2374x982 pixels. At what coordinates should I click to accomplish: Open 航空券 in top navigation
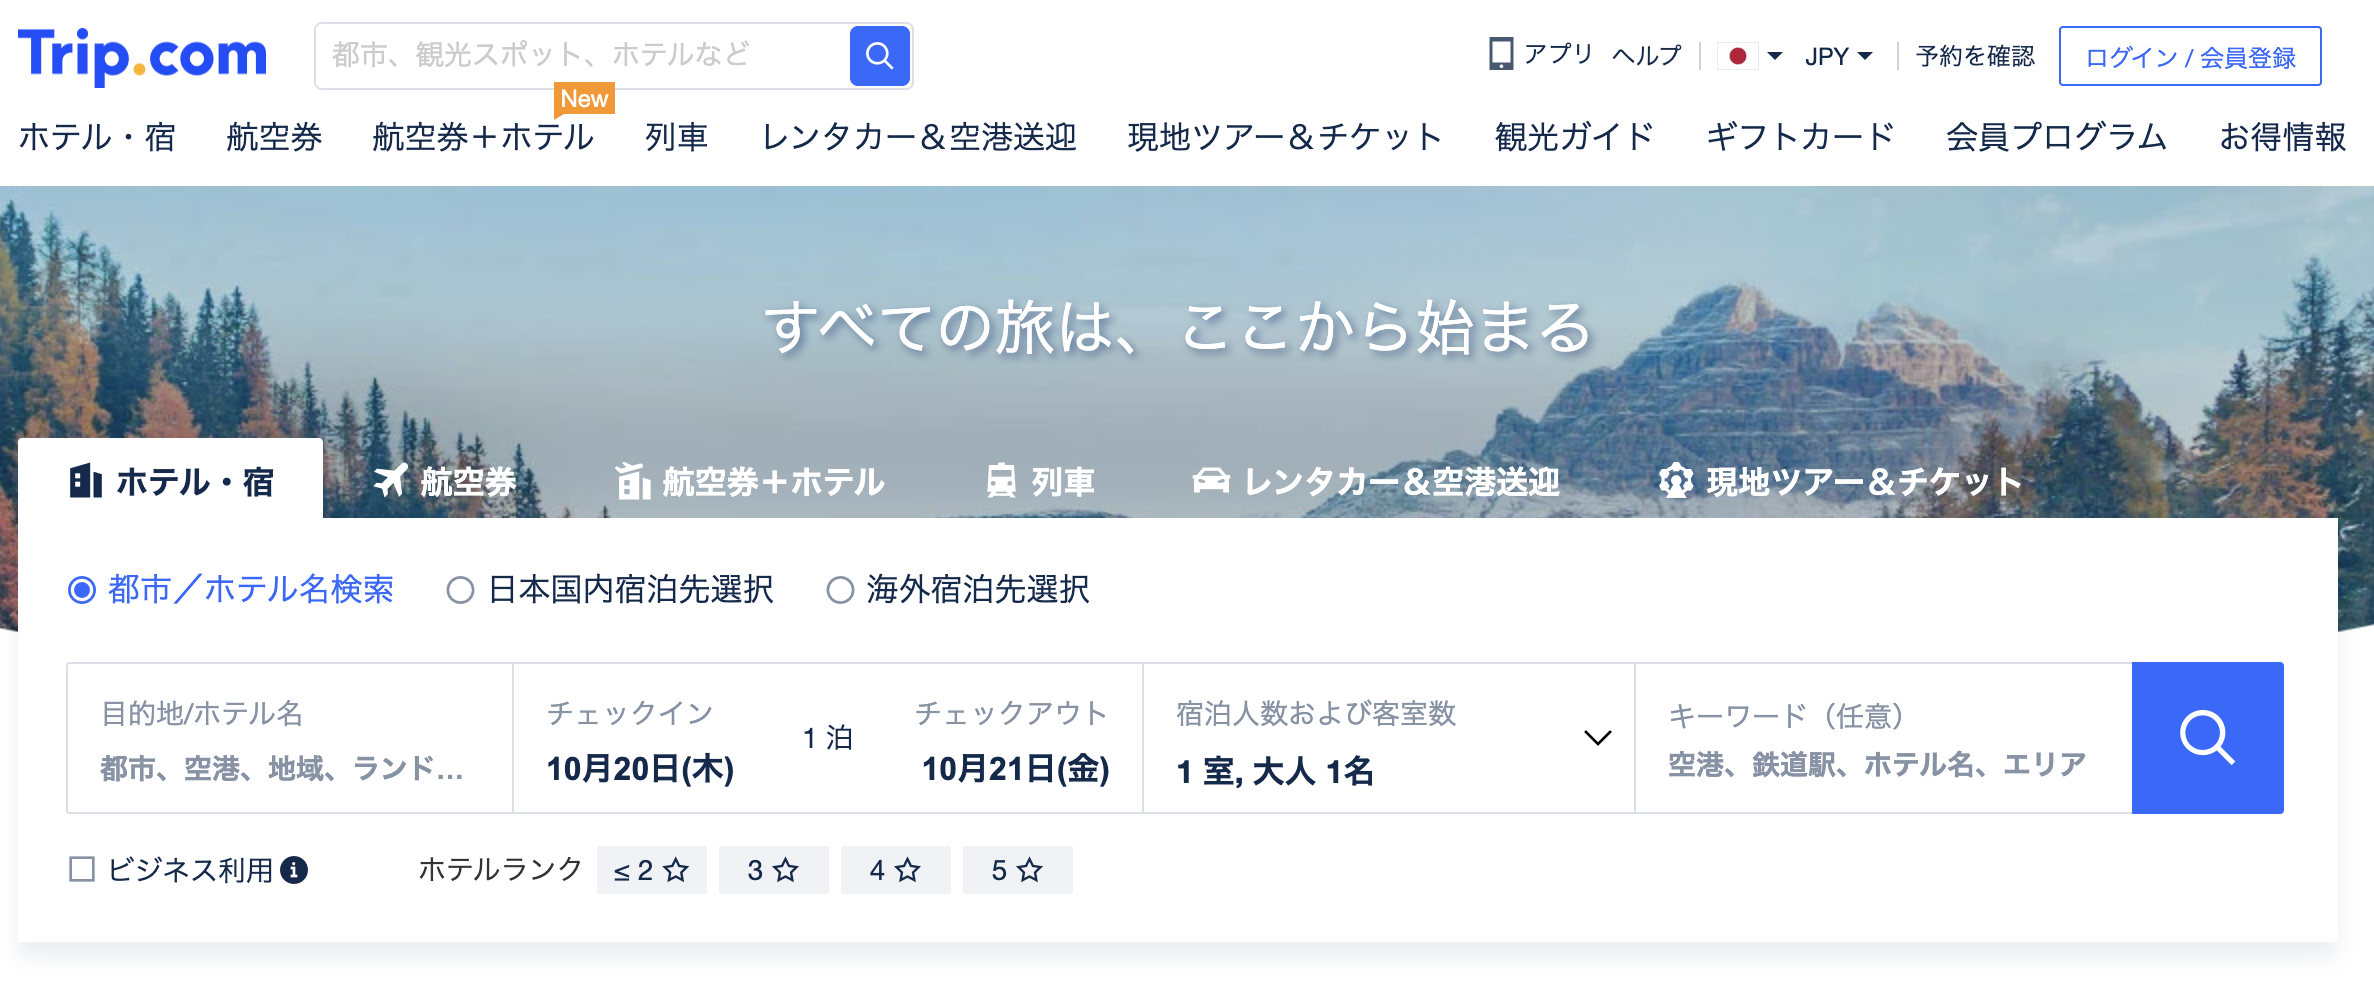click(274, 137)
